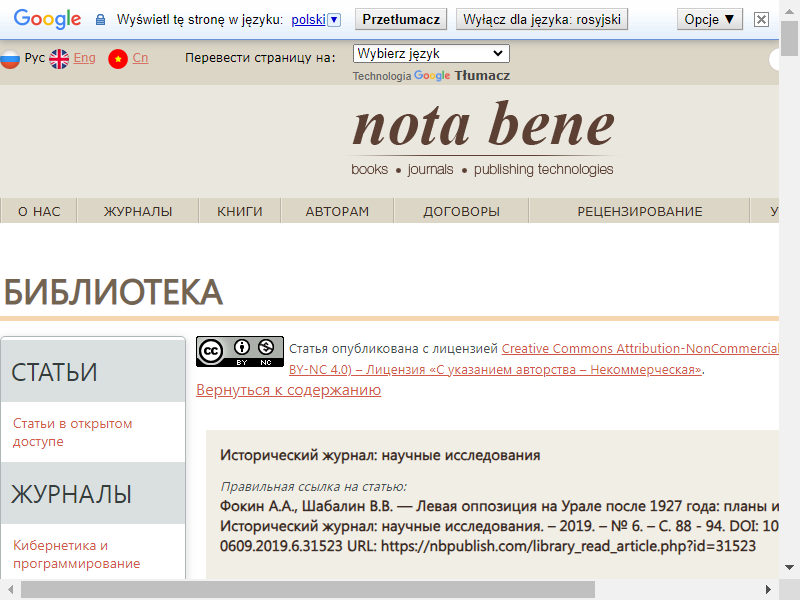This screenshot has height=600, width=800.
Task: Open the 'Opcje' options dropdown
Action: click(x=710, y=20)
